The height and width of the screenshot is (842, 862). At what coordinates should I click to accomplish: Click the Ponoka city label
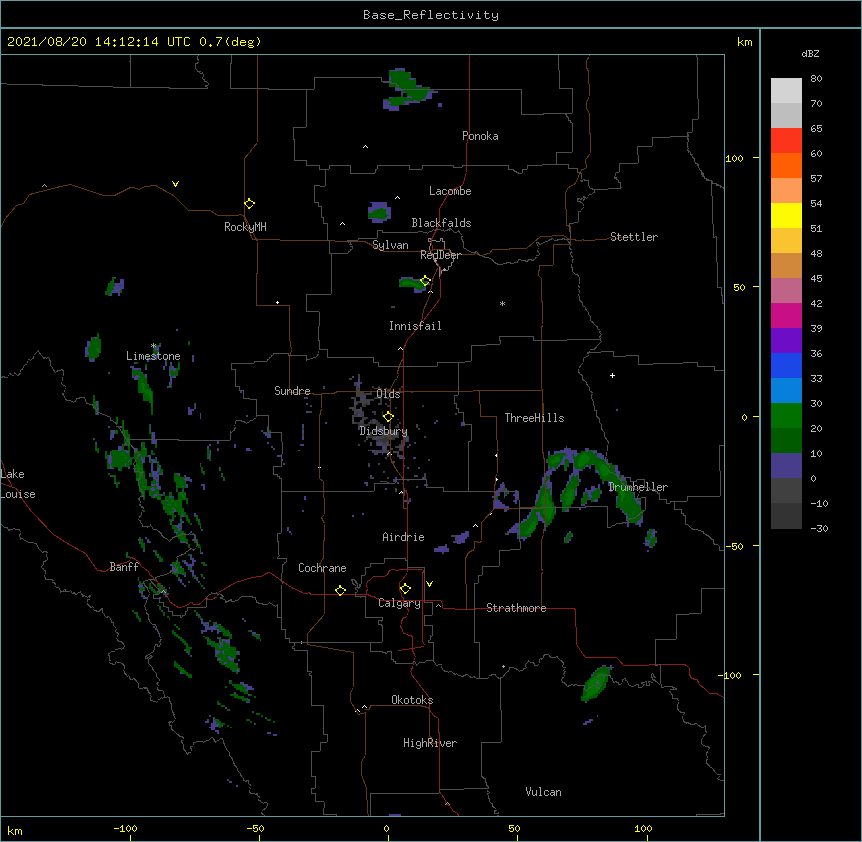tap(480, 136)
